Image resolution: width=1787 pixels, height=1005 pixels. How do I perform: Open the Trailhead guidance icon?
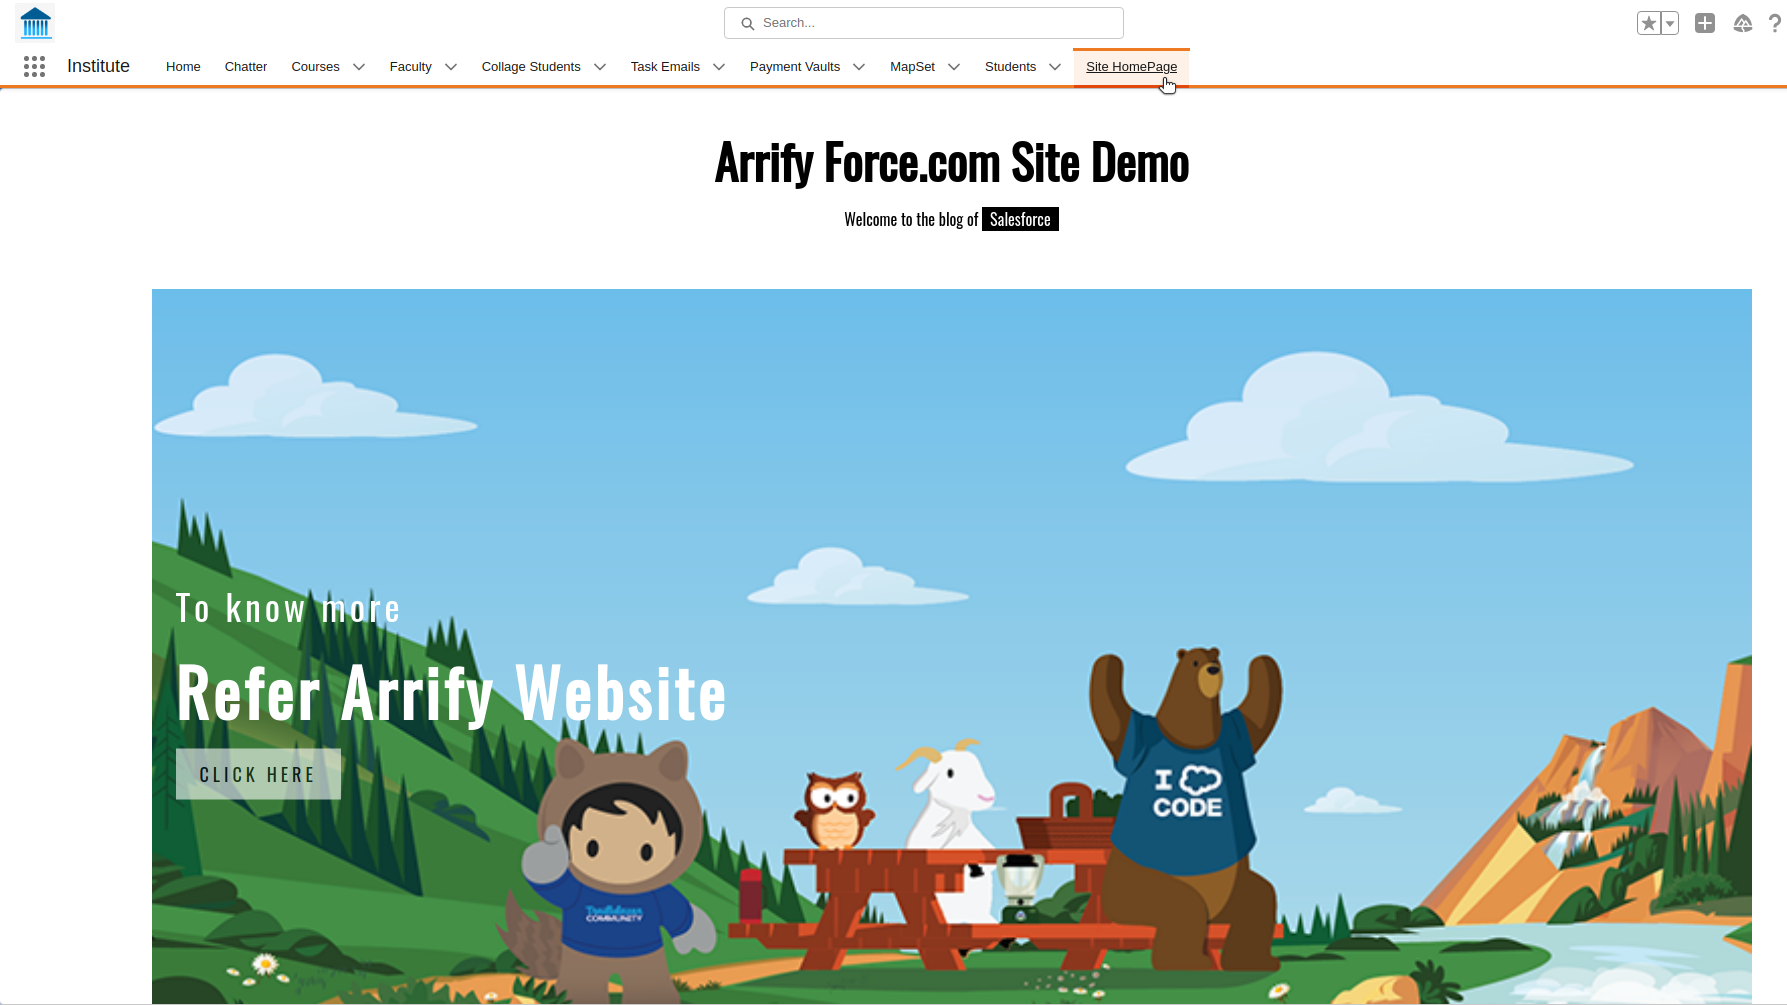click(1743, 23)
